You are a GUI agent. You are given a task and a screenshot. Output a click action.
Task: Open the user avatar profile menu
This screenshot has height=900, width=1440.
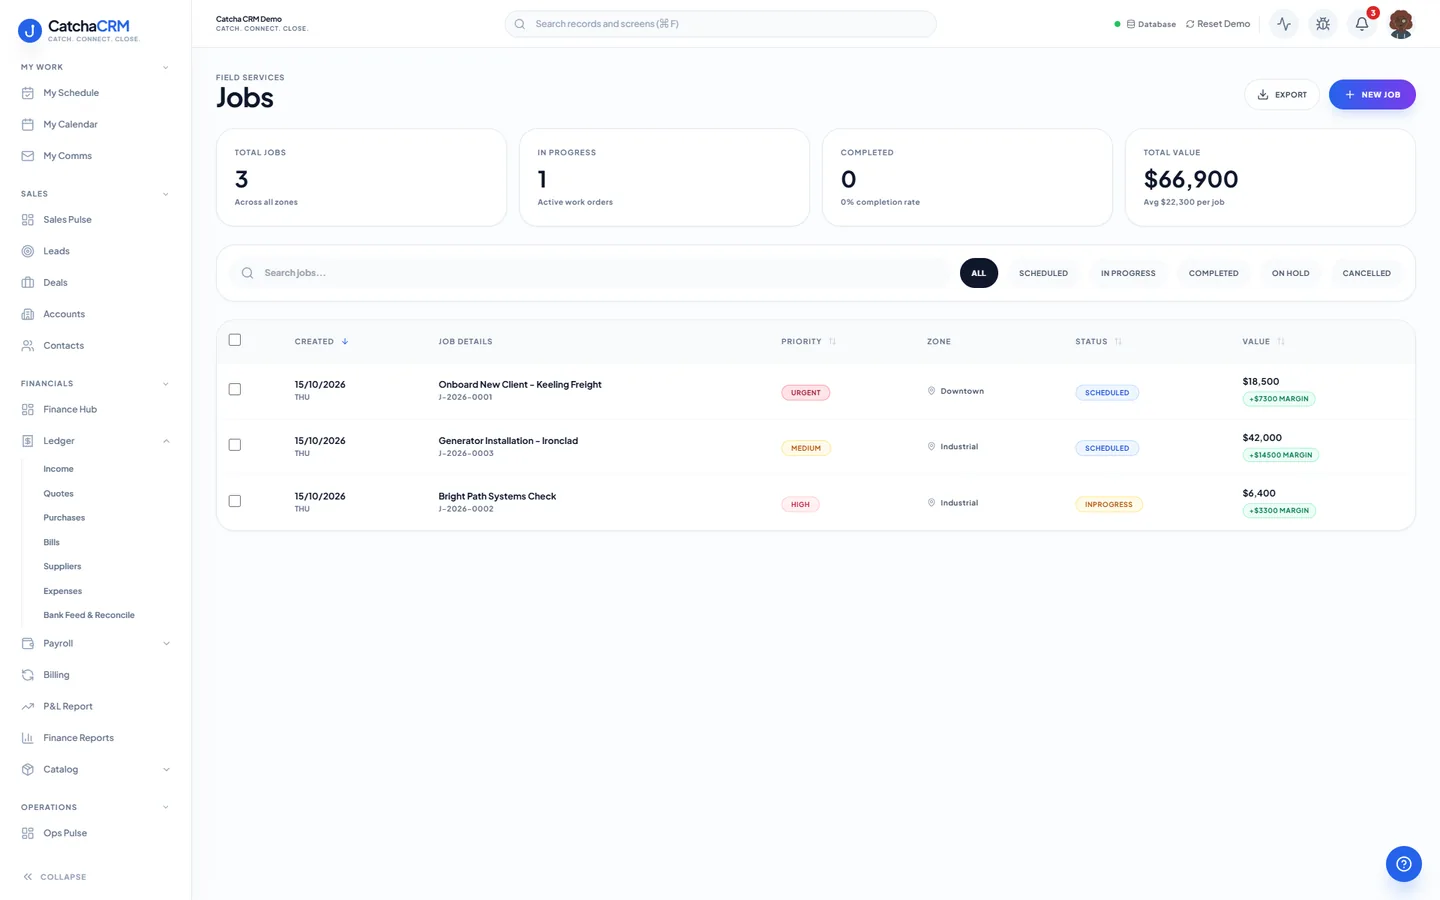1401,24
